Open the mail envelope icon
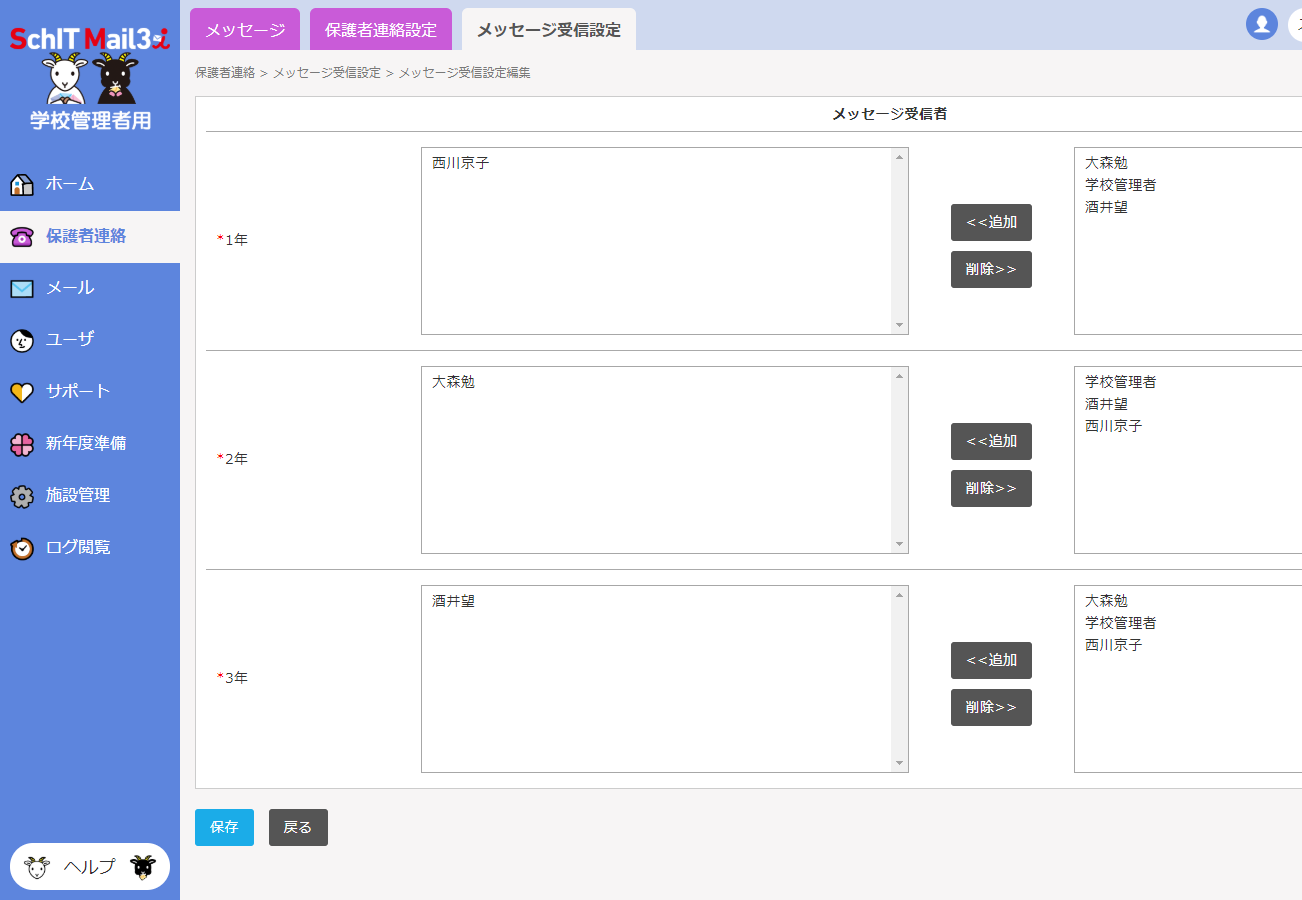Viewport: 1302px width, 900px height. click(x=22, y=289)
